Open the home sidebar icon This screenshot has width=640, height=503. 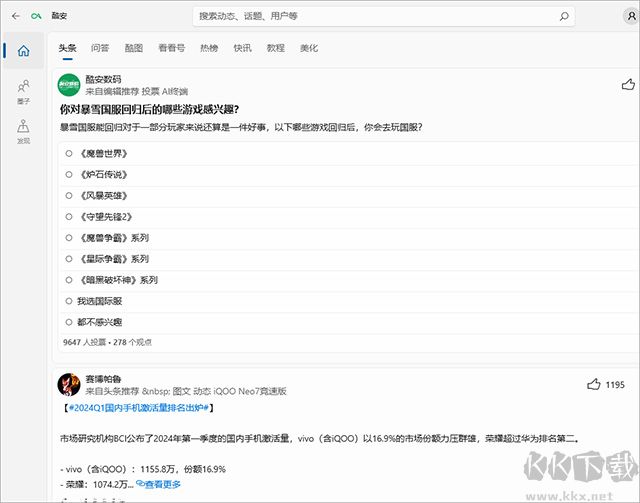pyautogui.click(x=24, y=51)
